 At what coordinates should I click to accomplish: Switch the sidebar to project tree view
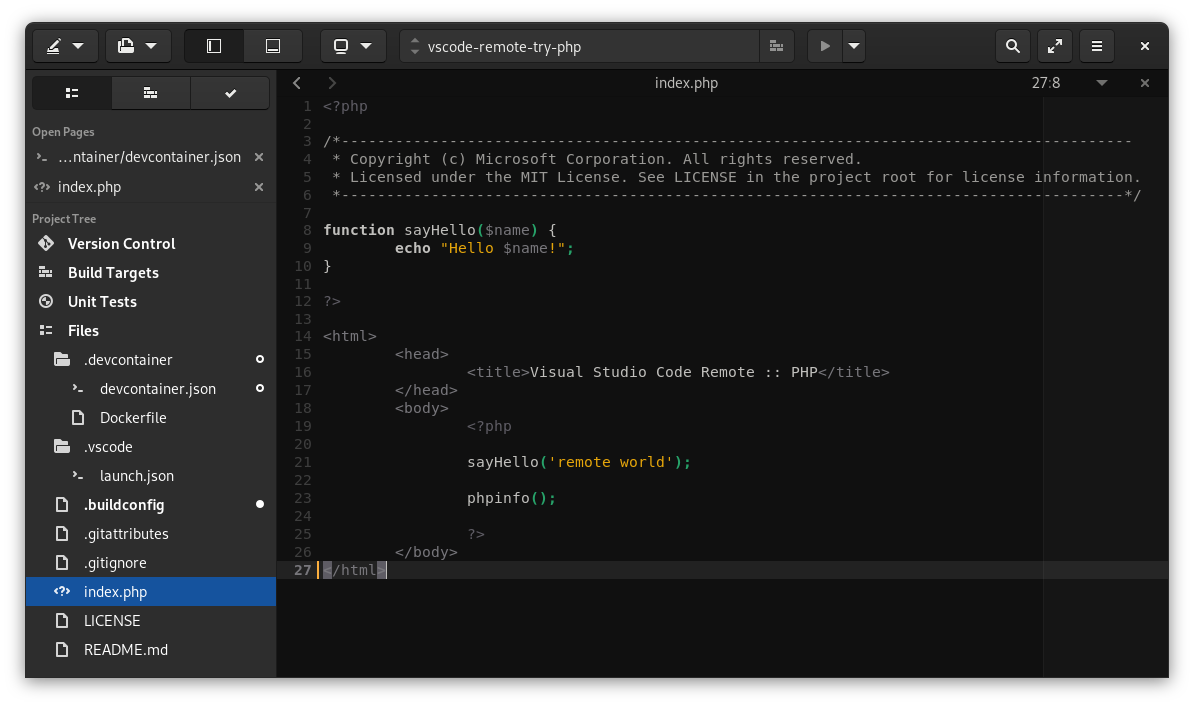coord(150,93)
